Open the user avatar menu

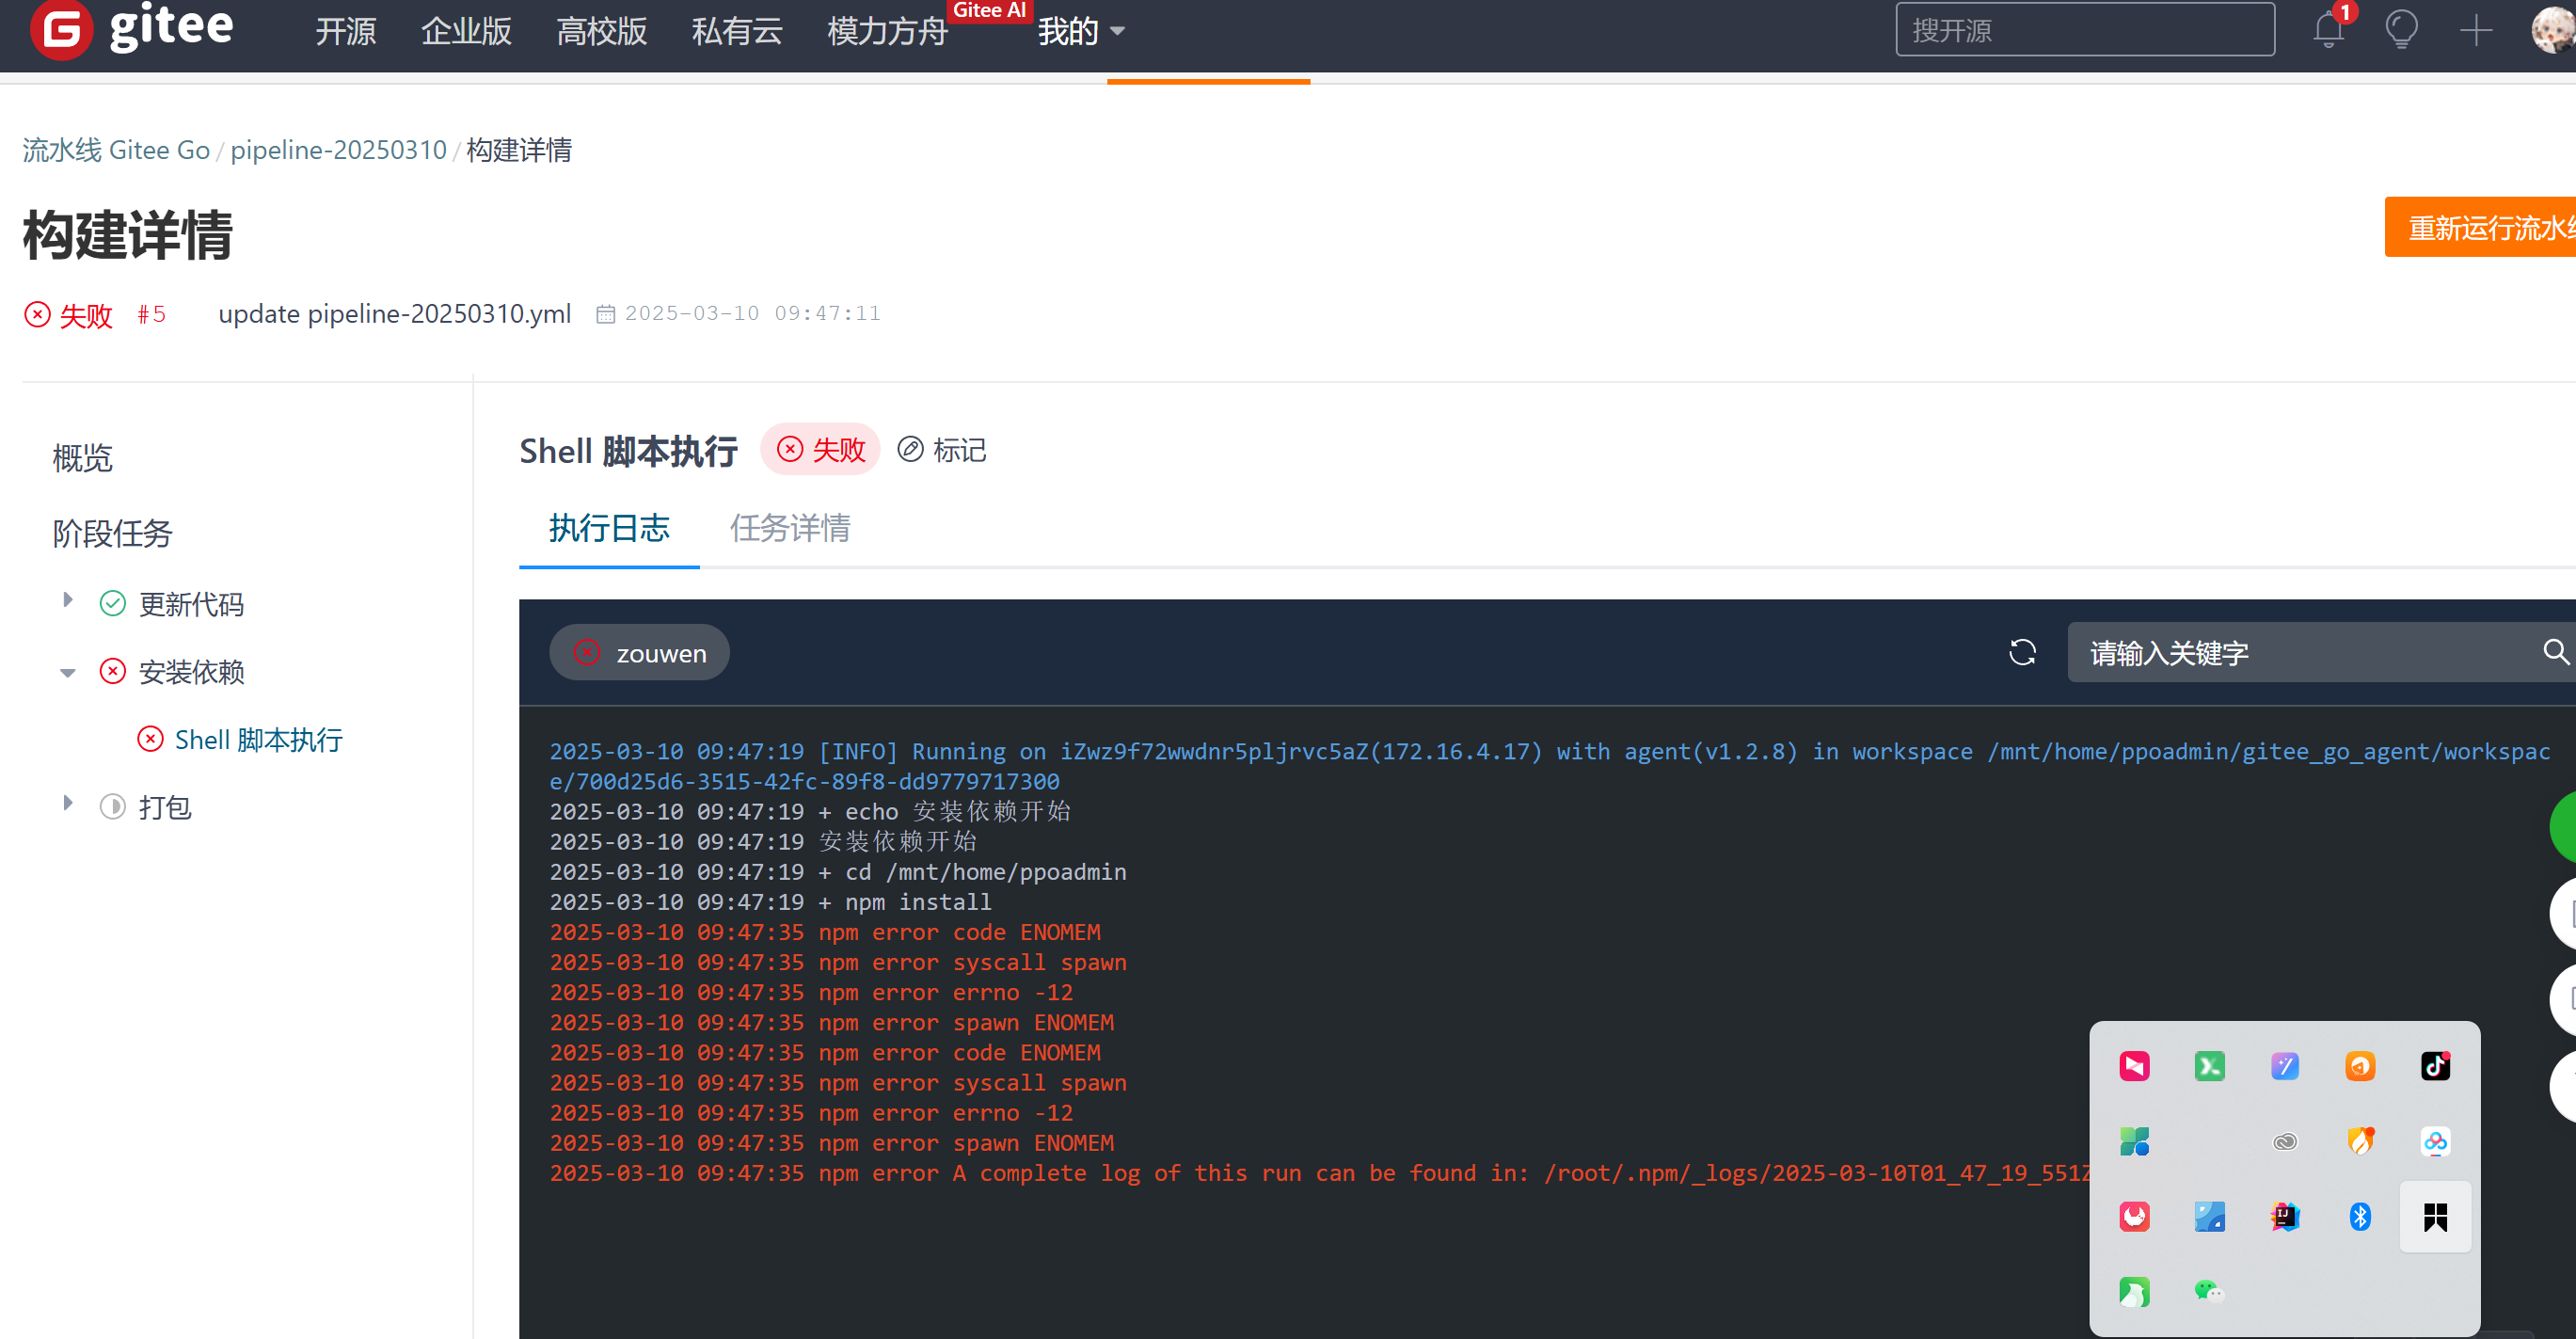[x=2553, y=30]
